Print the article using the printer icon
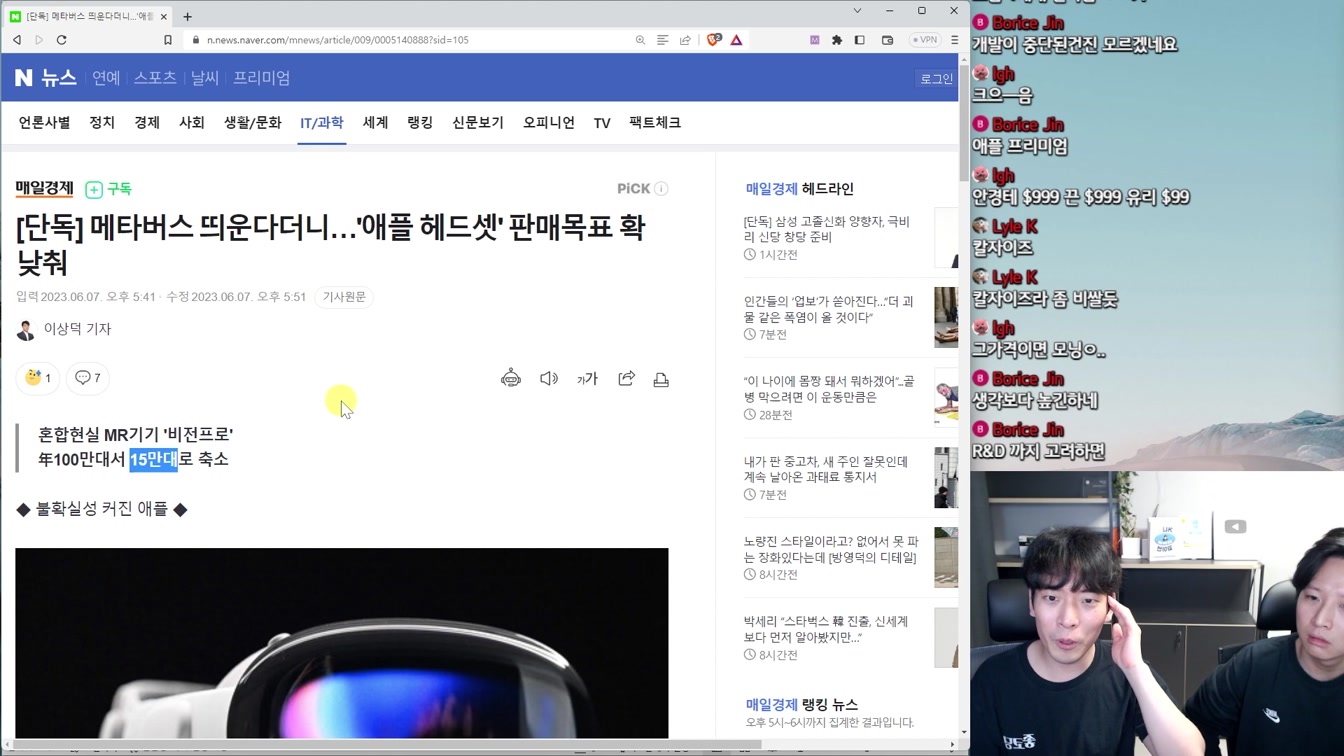This screenshot has height=756, width=1344. coord(661,379)
